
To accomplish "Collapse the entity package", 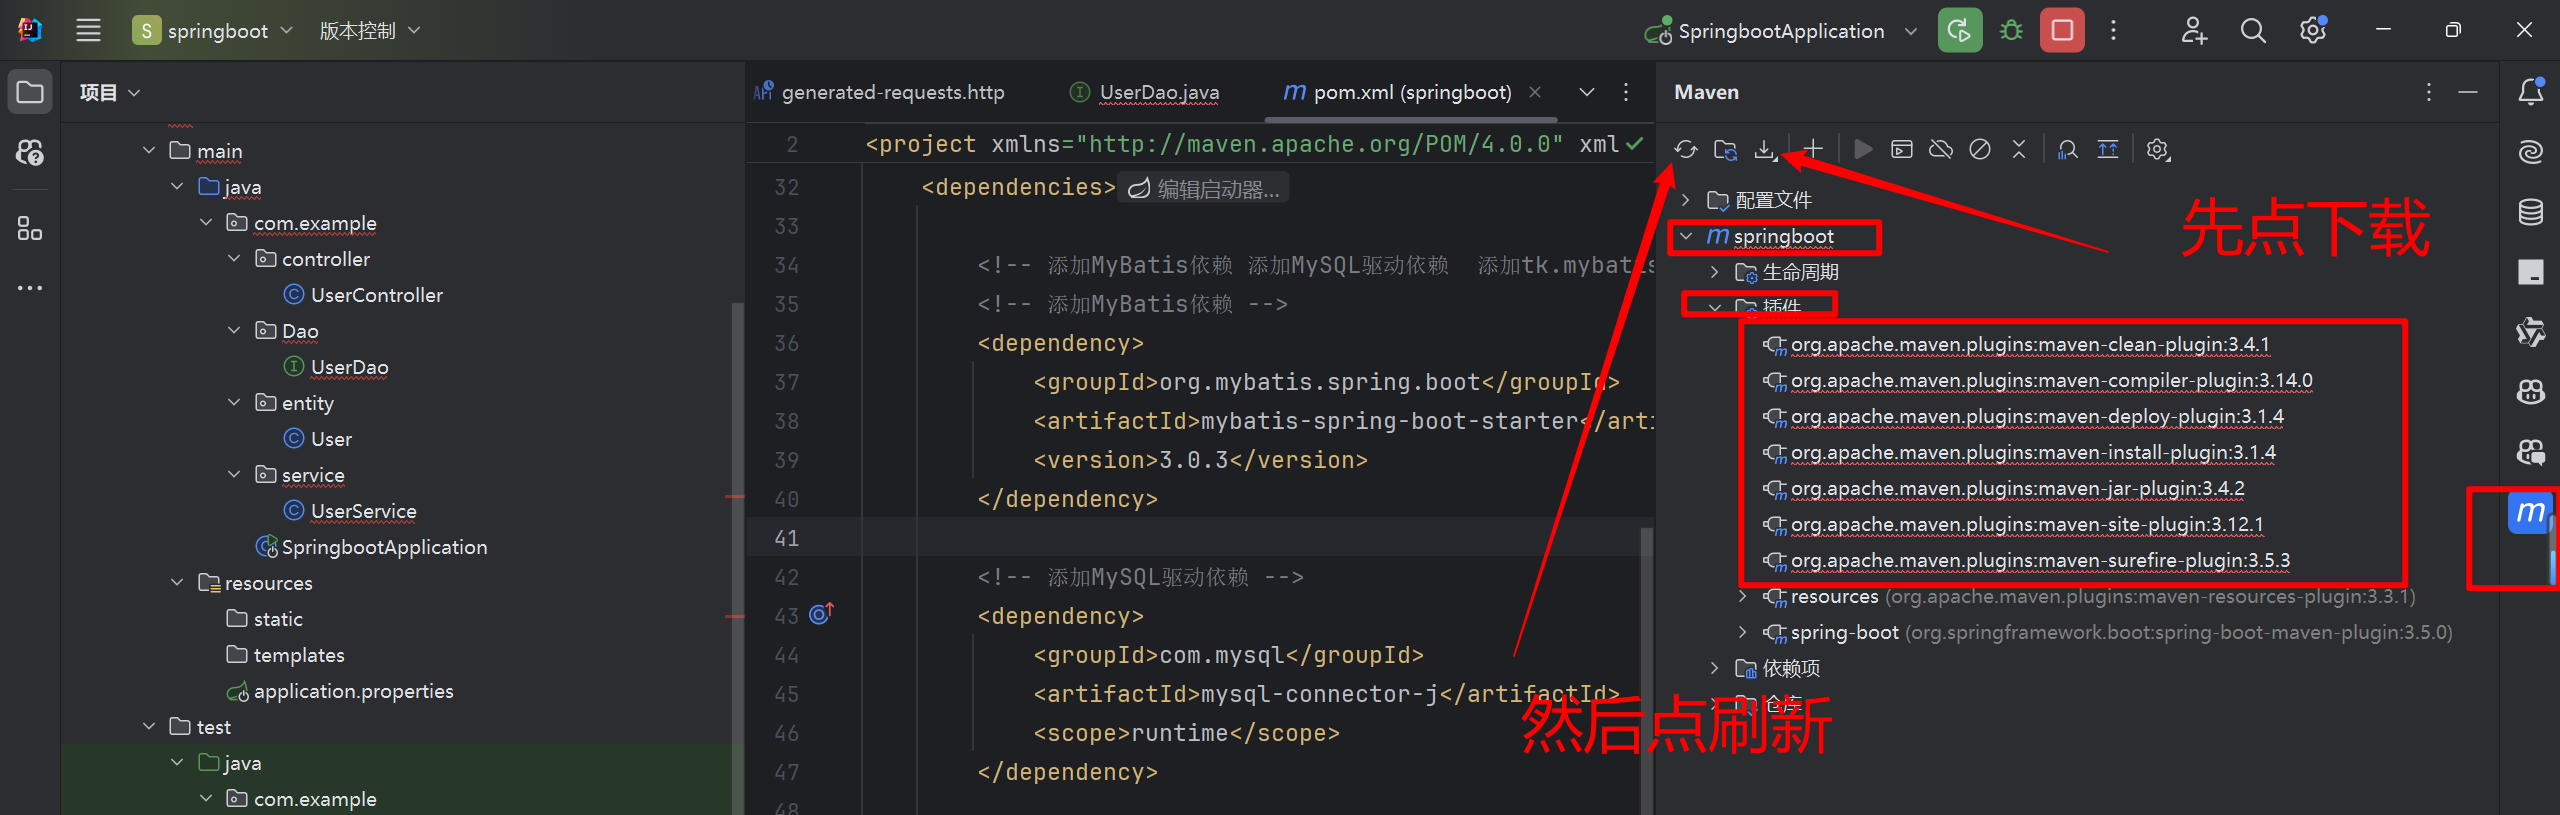I will (234, 402).
